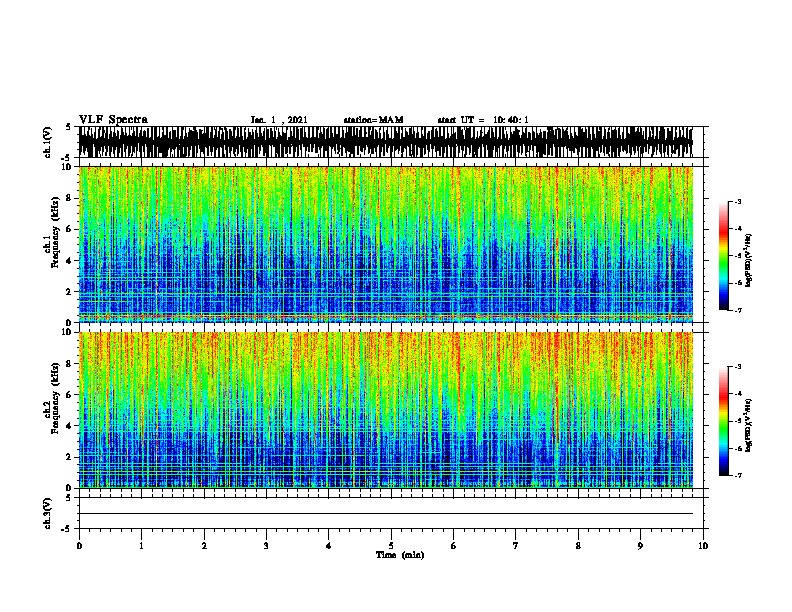792x612 pixels.
Task: Click the 6 kHz tick on ch.1 frequency axis
Action: (70, 229)
